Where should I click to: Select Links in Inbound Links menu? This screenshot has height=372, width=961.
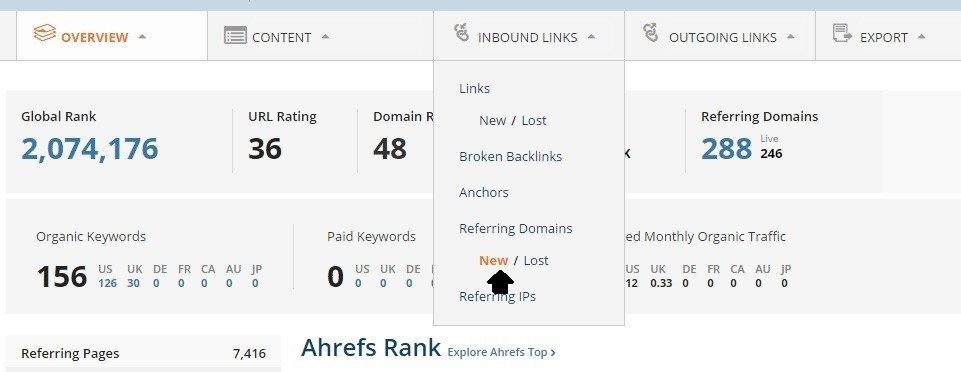(474, 88)
